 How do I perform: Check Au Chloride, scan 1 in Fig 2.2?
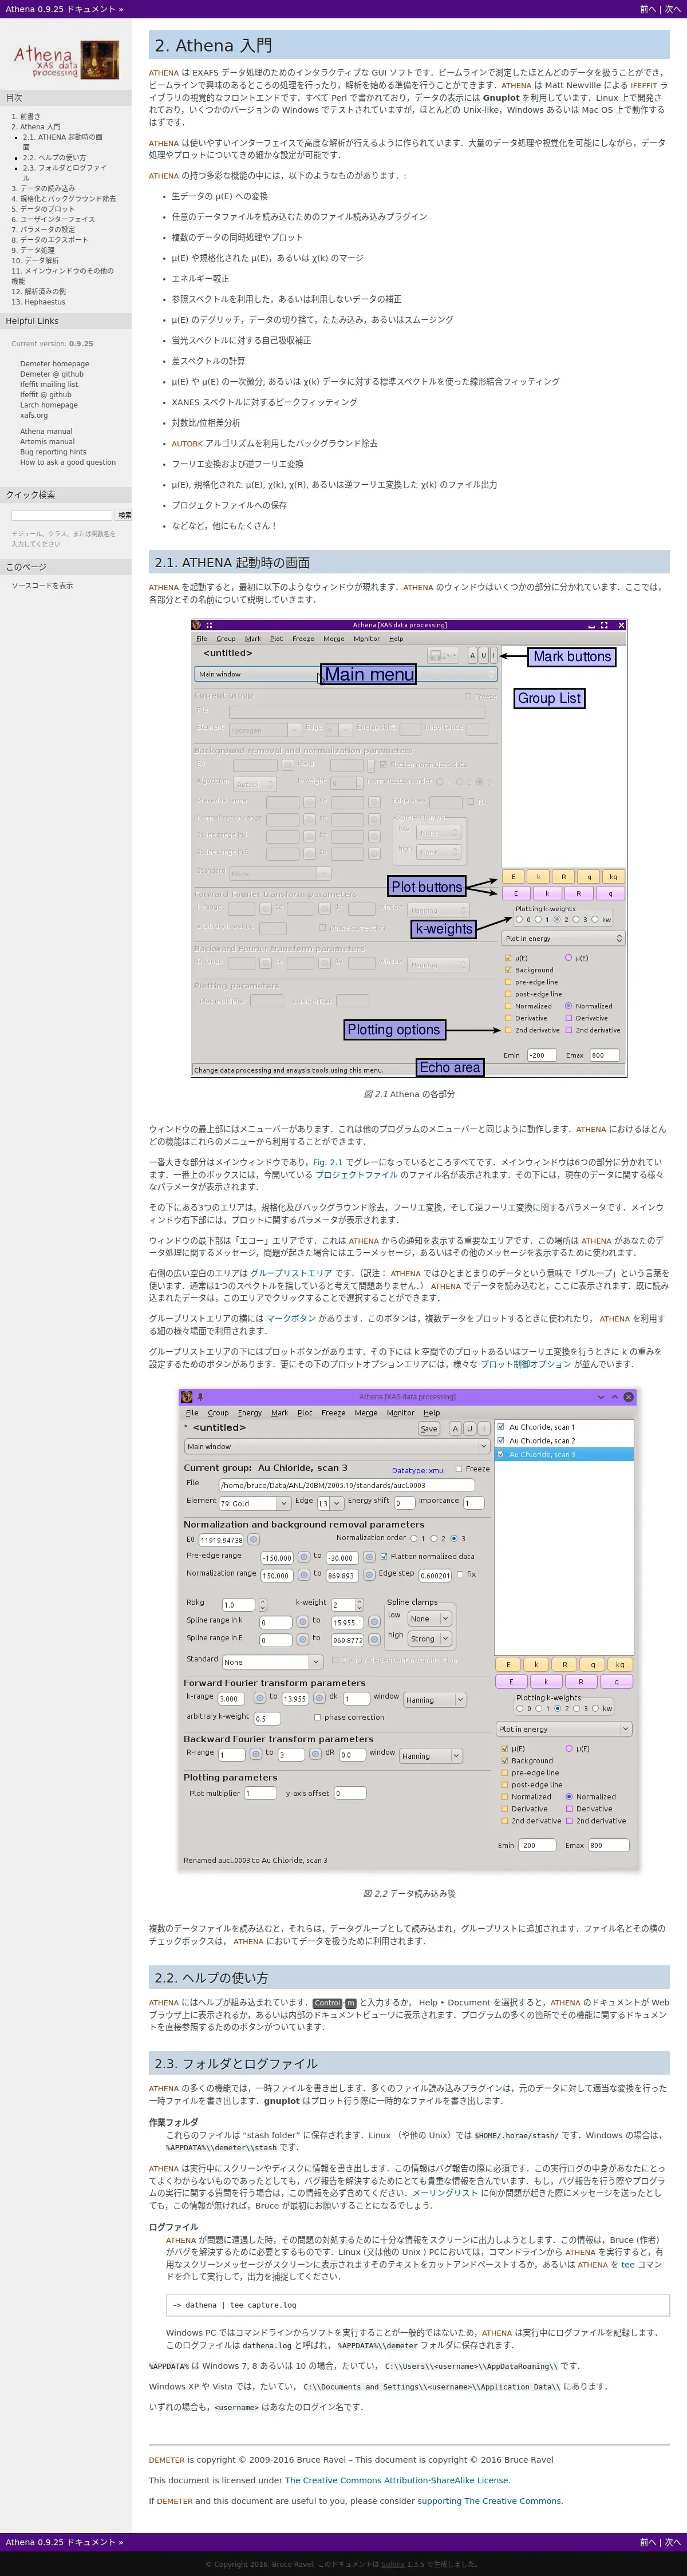click(501, 1427)
